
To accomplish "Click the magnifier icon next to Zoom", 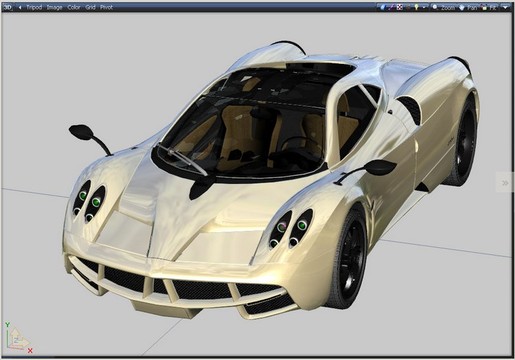I will click(x=435, y=7).
